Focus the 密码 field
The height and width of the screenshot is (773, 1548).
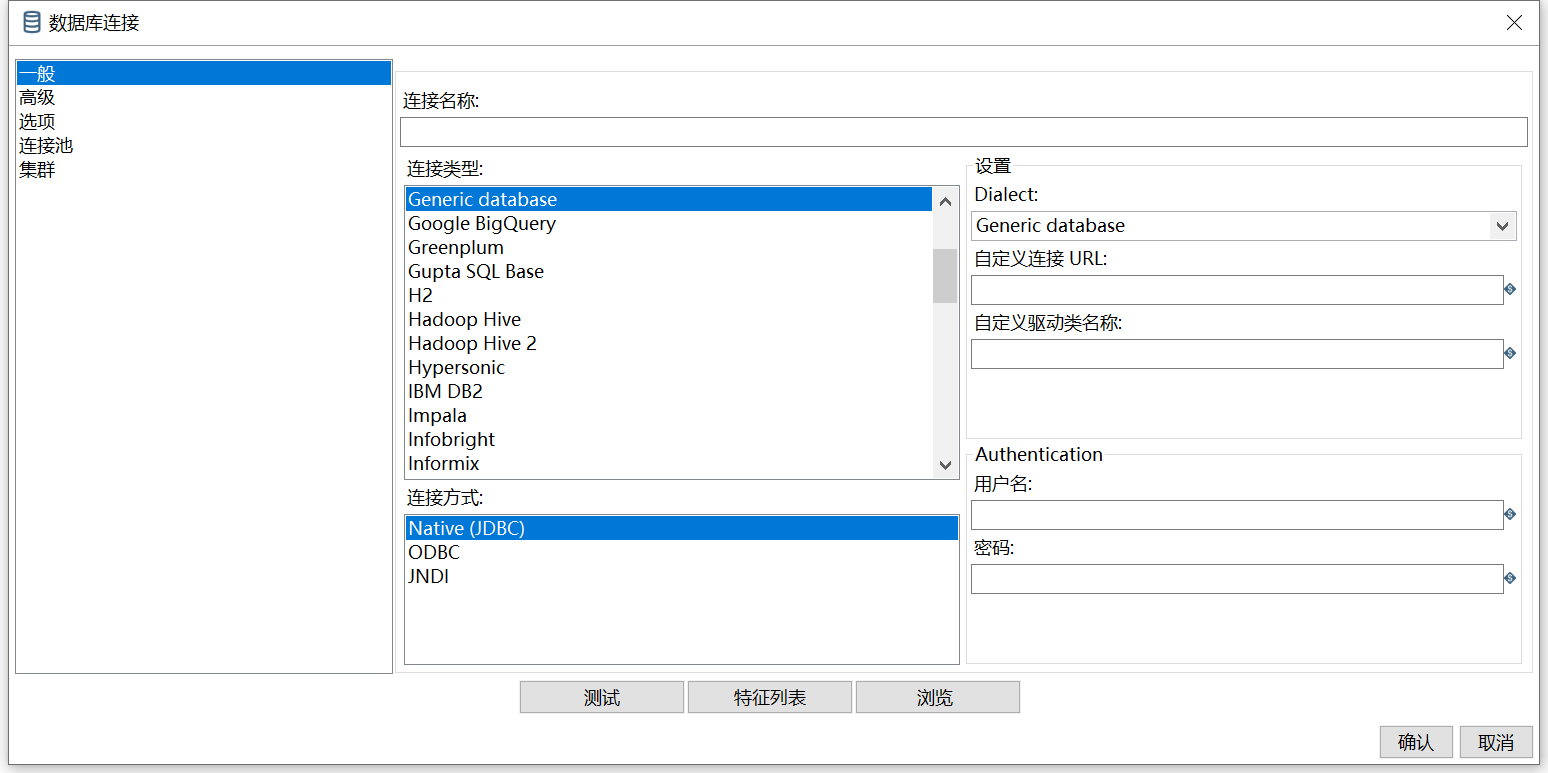(x=1237, y=579)
